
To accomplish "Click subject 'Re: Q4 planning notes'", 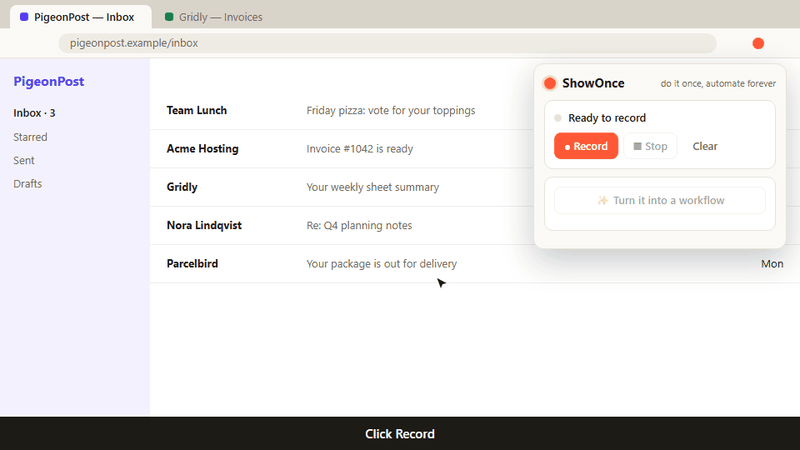I will pos(359,225).
